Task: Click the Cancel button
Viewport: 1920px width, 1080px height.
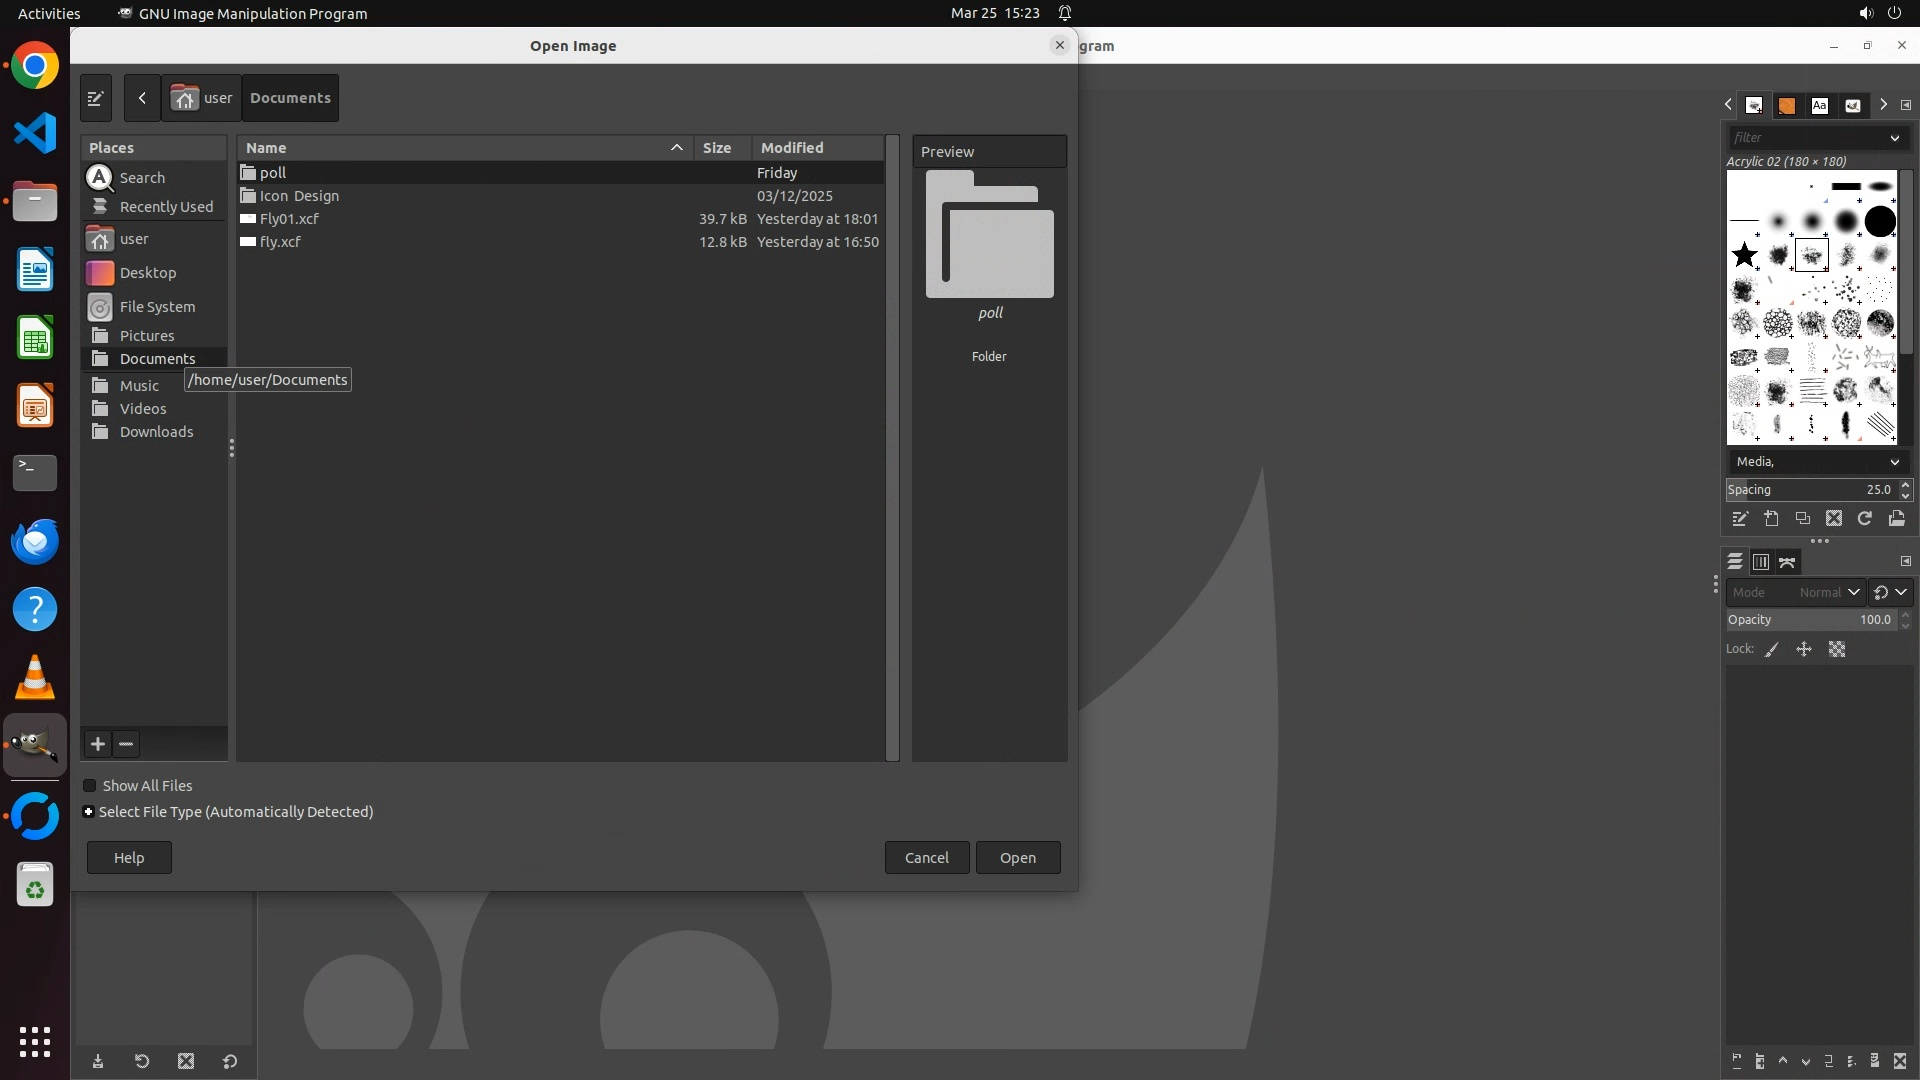Action: coord(926,857)
